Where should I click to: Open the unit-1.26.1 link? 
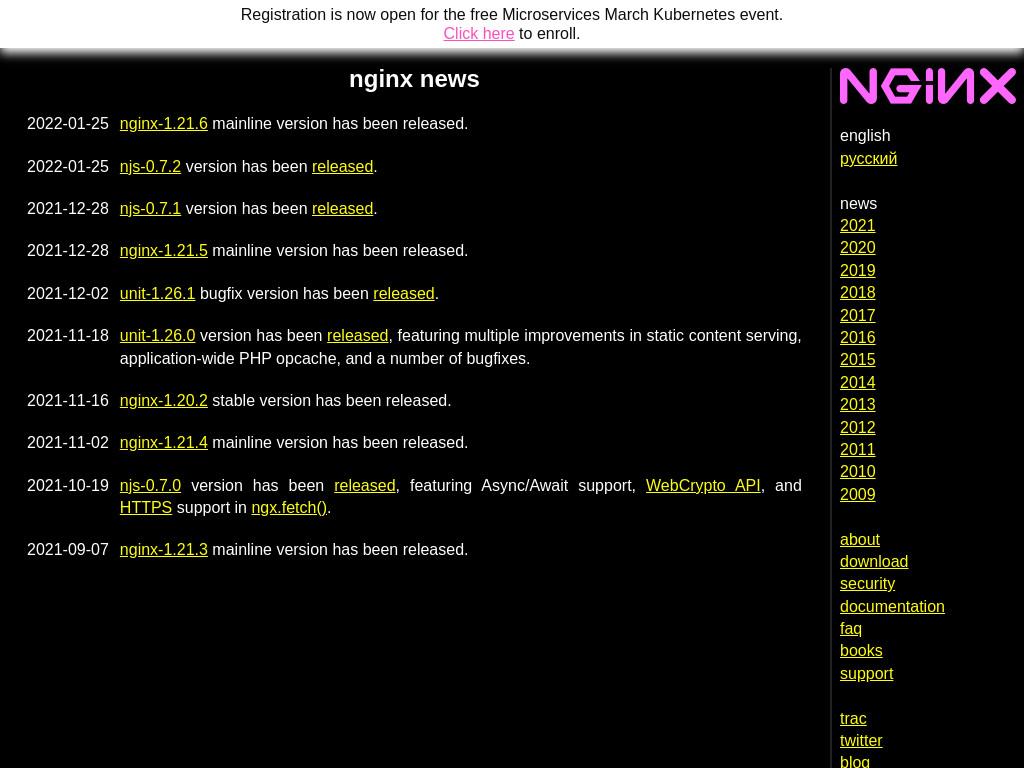click(157, 293)
